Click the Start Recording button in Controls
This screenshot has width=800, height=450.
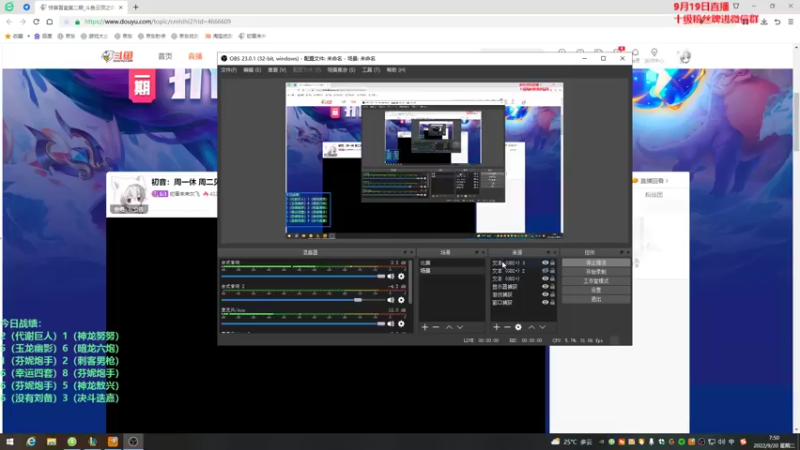tap(596, 272)
